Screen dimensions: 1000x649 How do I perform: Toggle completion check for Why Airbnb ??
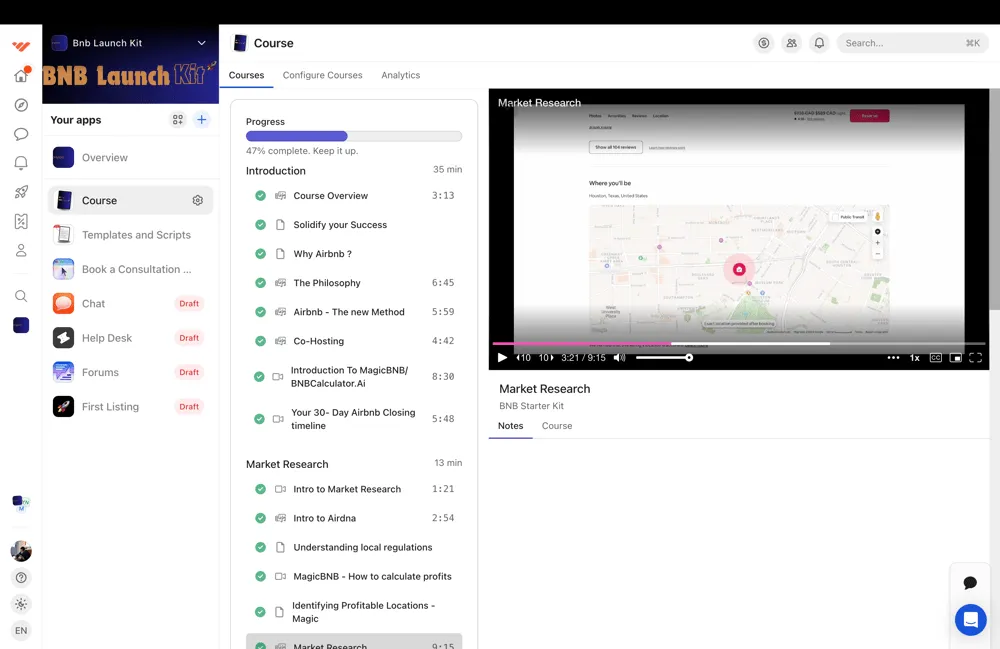[260, 254]
